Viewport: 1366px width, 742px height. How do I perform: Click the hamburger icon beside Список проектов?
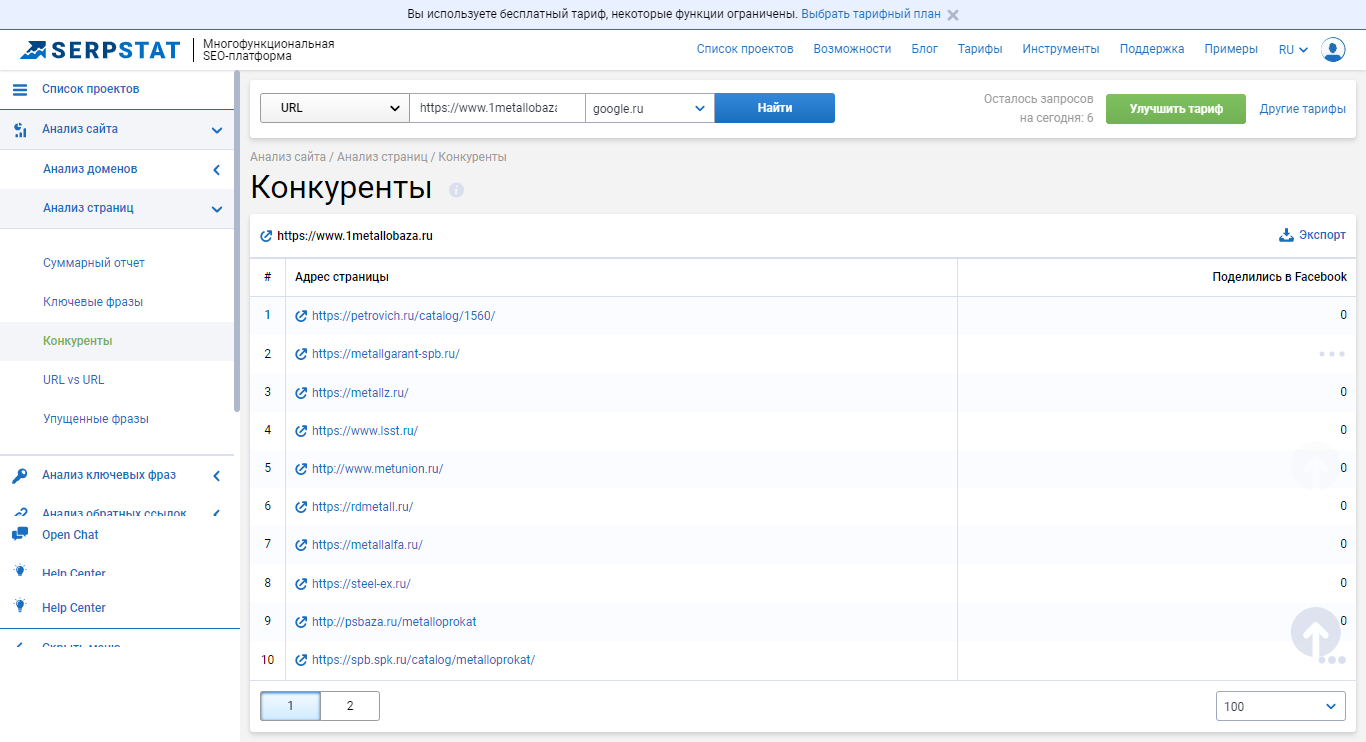[20, 89]
